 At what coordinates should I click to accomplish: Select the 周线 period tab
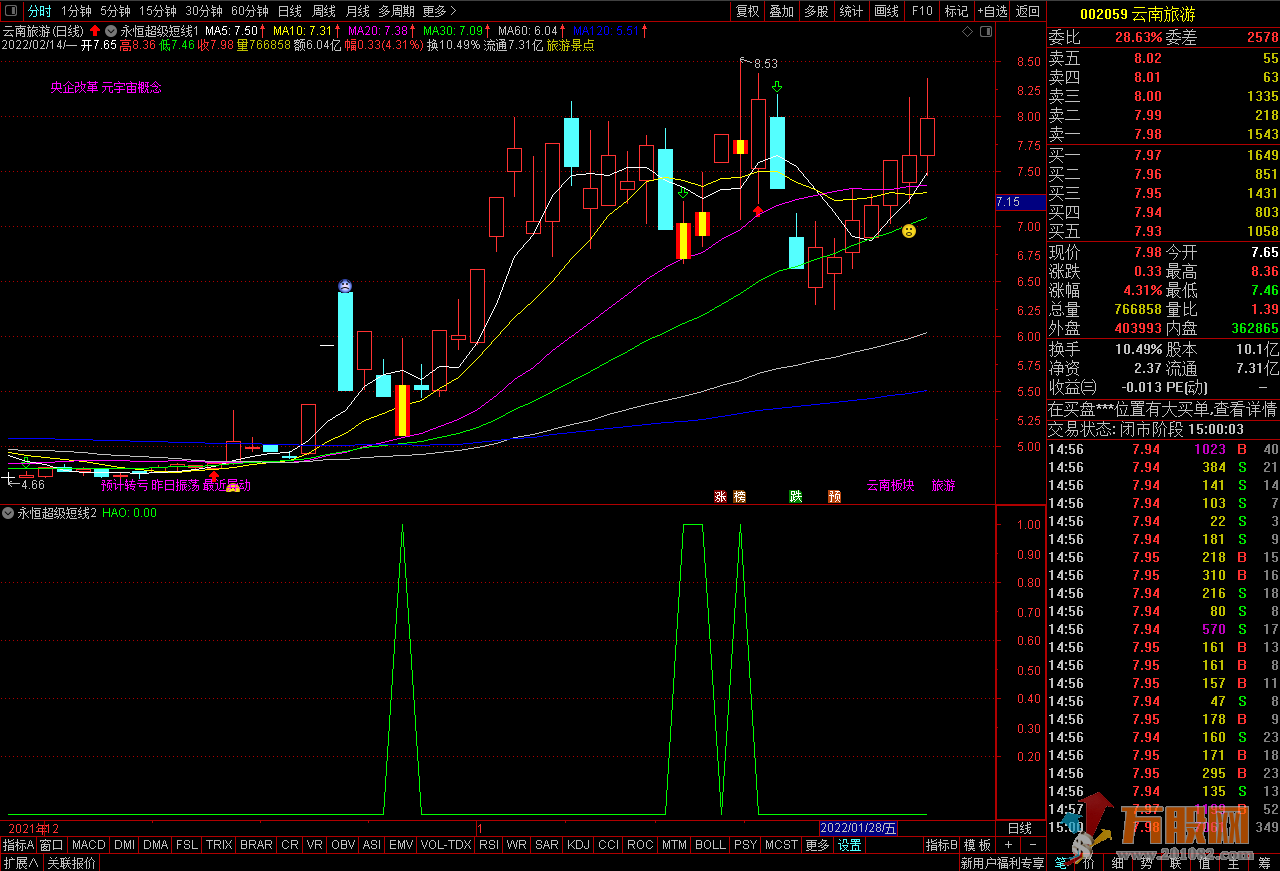click(x=324, y=11)
